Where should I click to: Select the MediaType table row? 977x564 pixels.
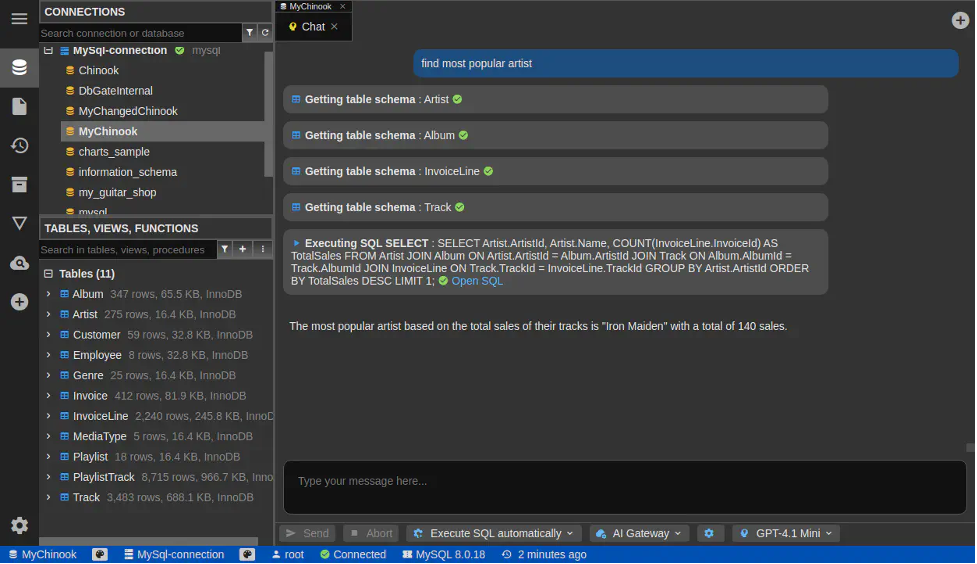[156, 436]
